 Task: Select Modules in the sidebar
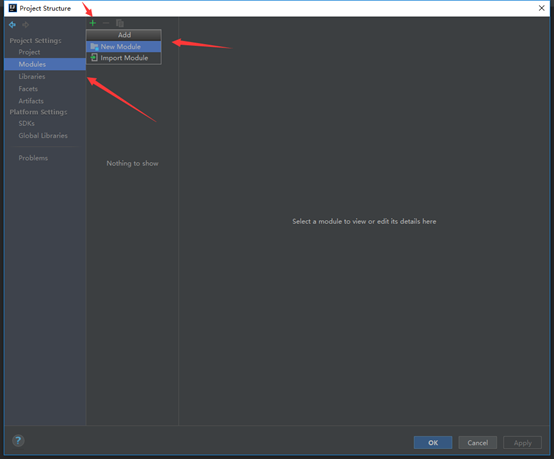tap(45, 64)
